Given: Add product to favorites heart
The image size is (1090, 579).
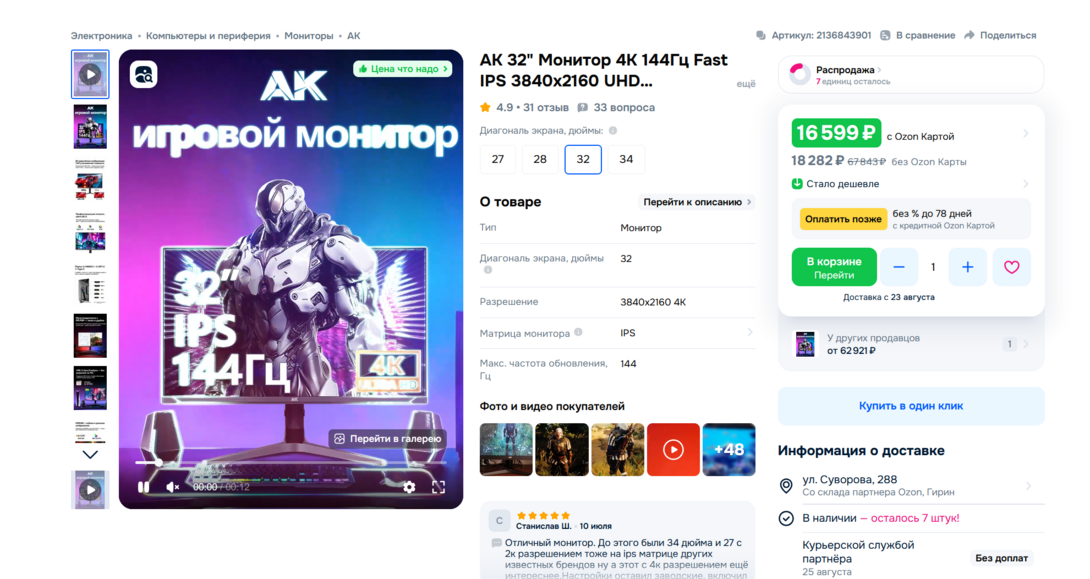Looking at the screenshot, I should tap(1011, 267).
